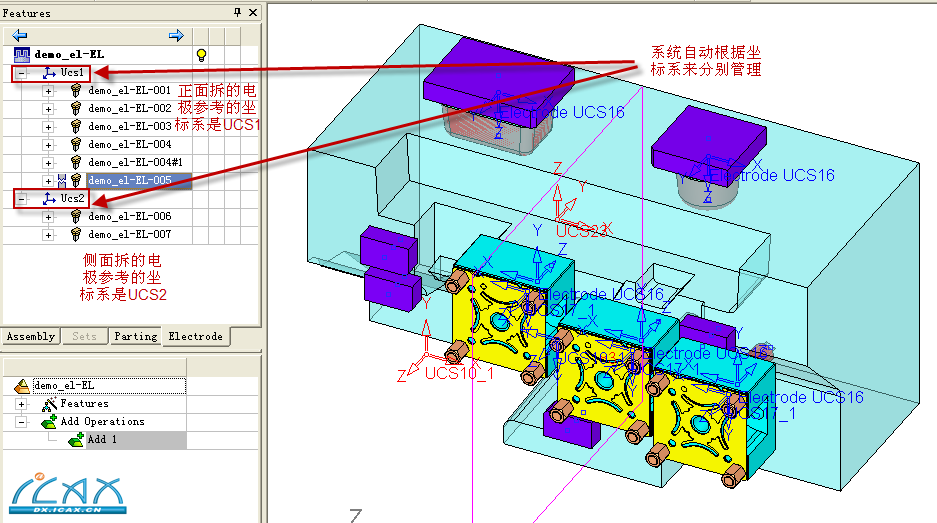Click the UCS23 coordinate label in viewport
The image size is (937, 523).
coord(581,231)
